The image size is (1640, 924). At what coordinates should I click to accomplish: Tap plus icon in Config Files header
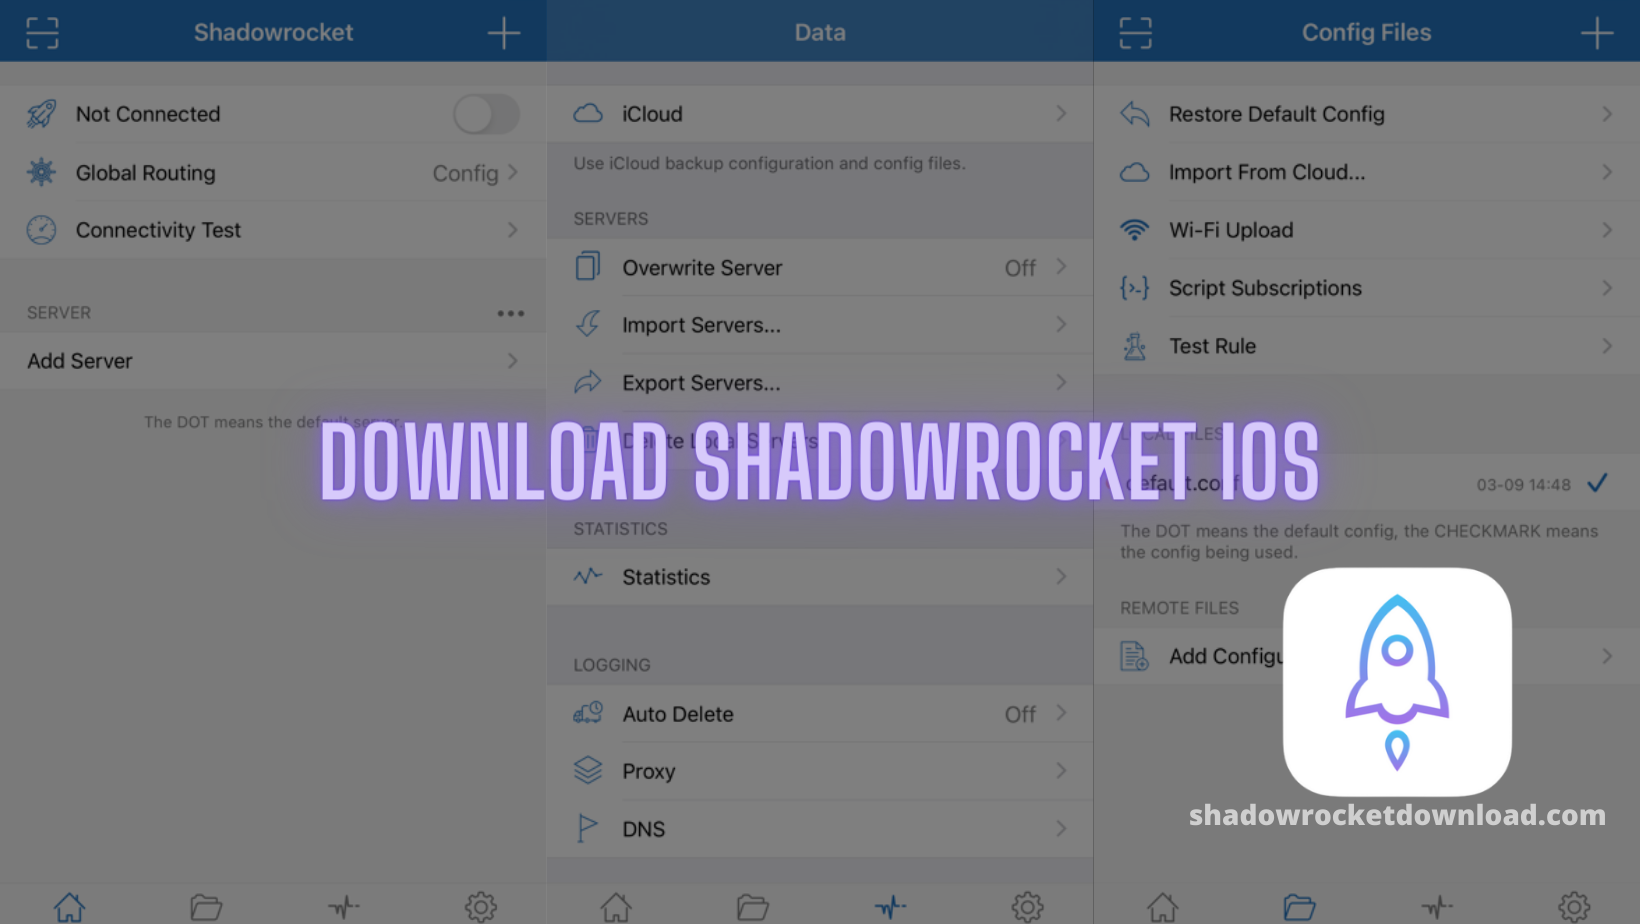pos(1597,32)
